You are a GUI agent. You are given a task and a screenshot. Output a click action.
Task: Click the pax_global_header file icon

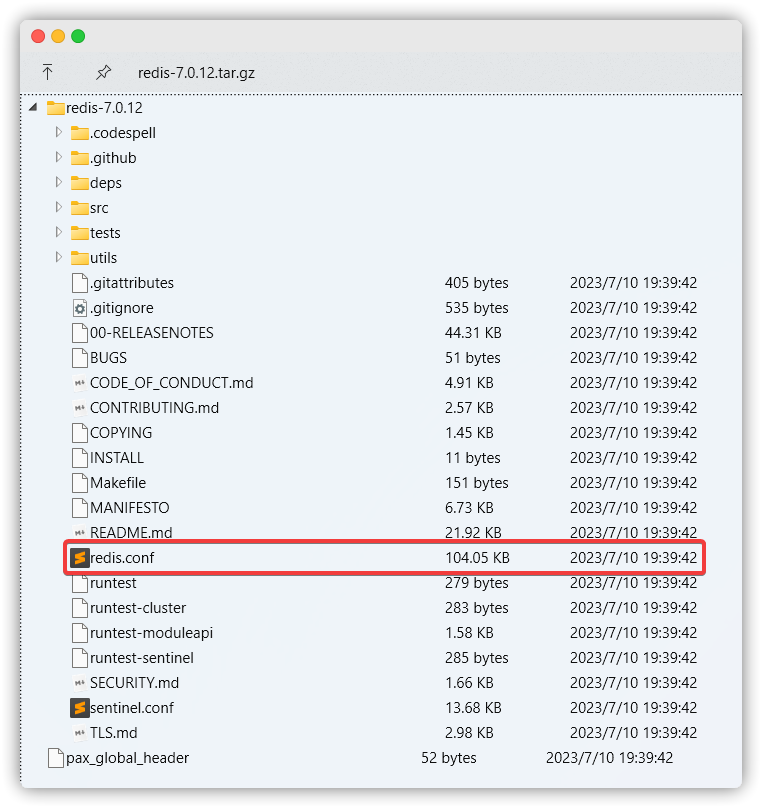coord(56,758)
